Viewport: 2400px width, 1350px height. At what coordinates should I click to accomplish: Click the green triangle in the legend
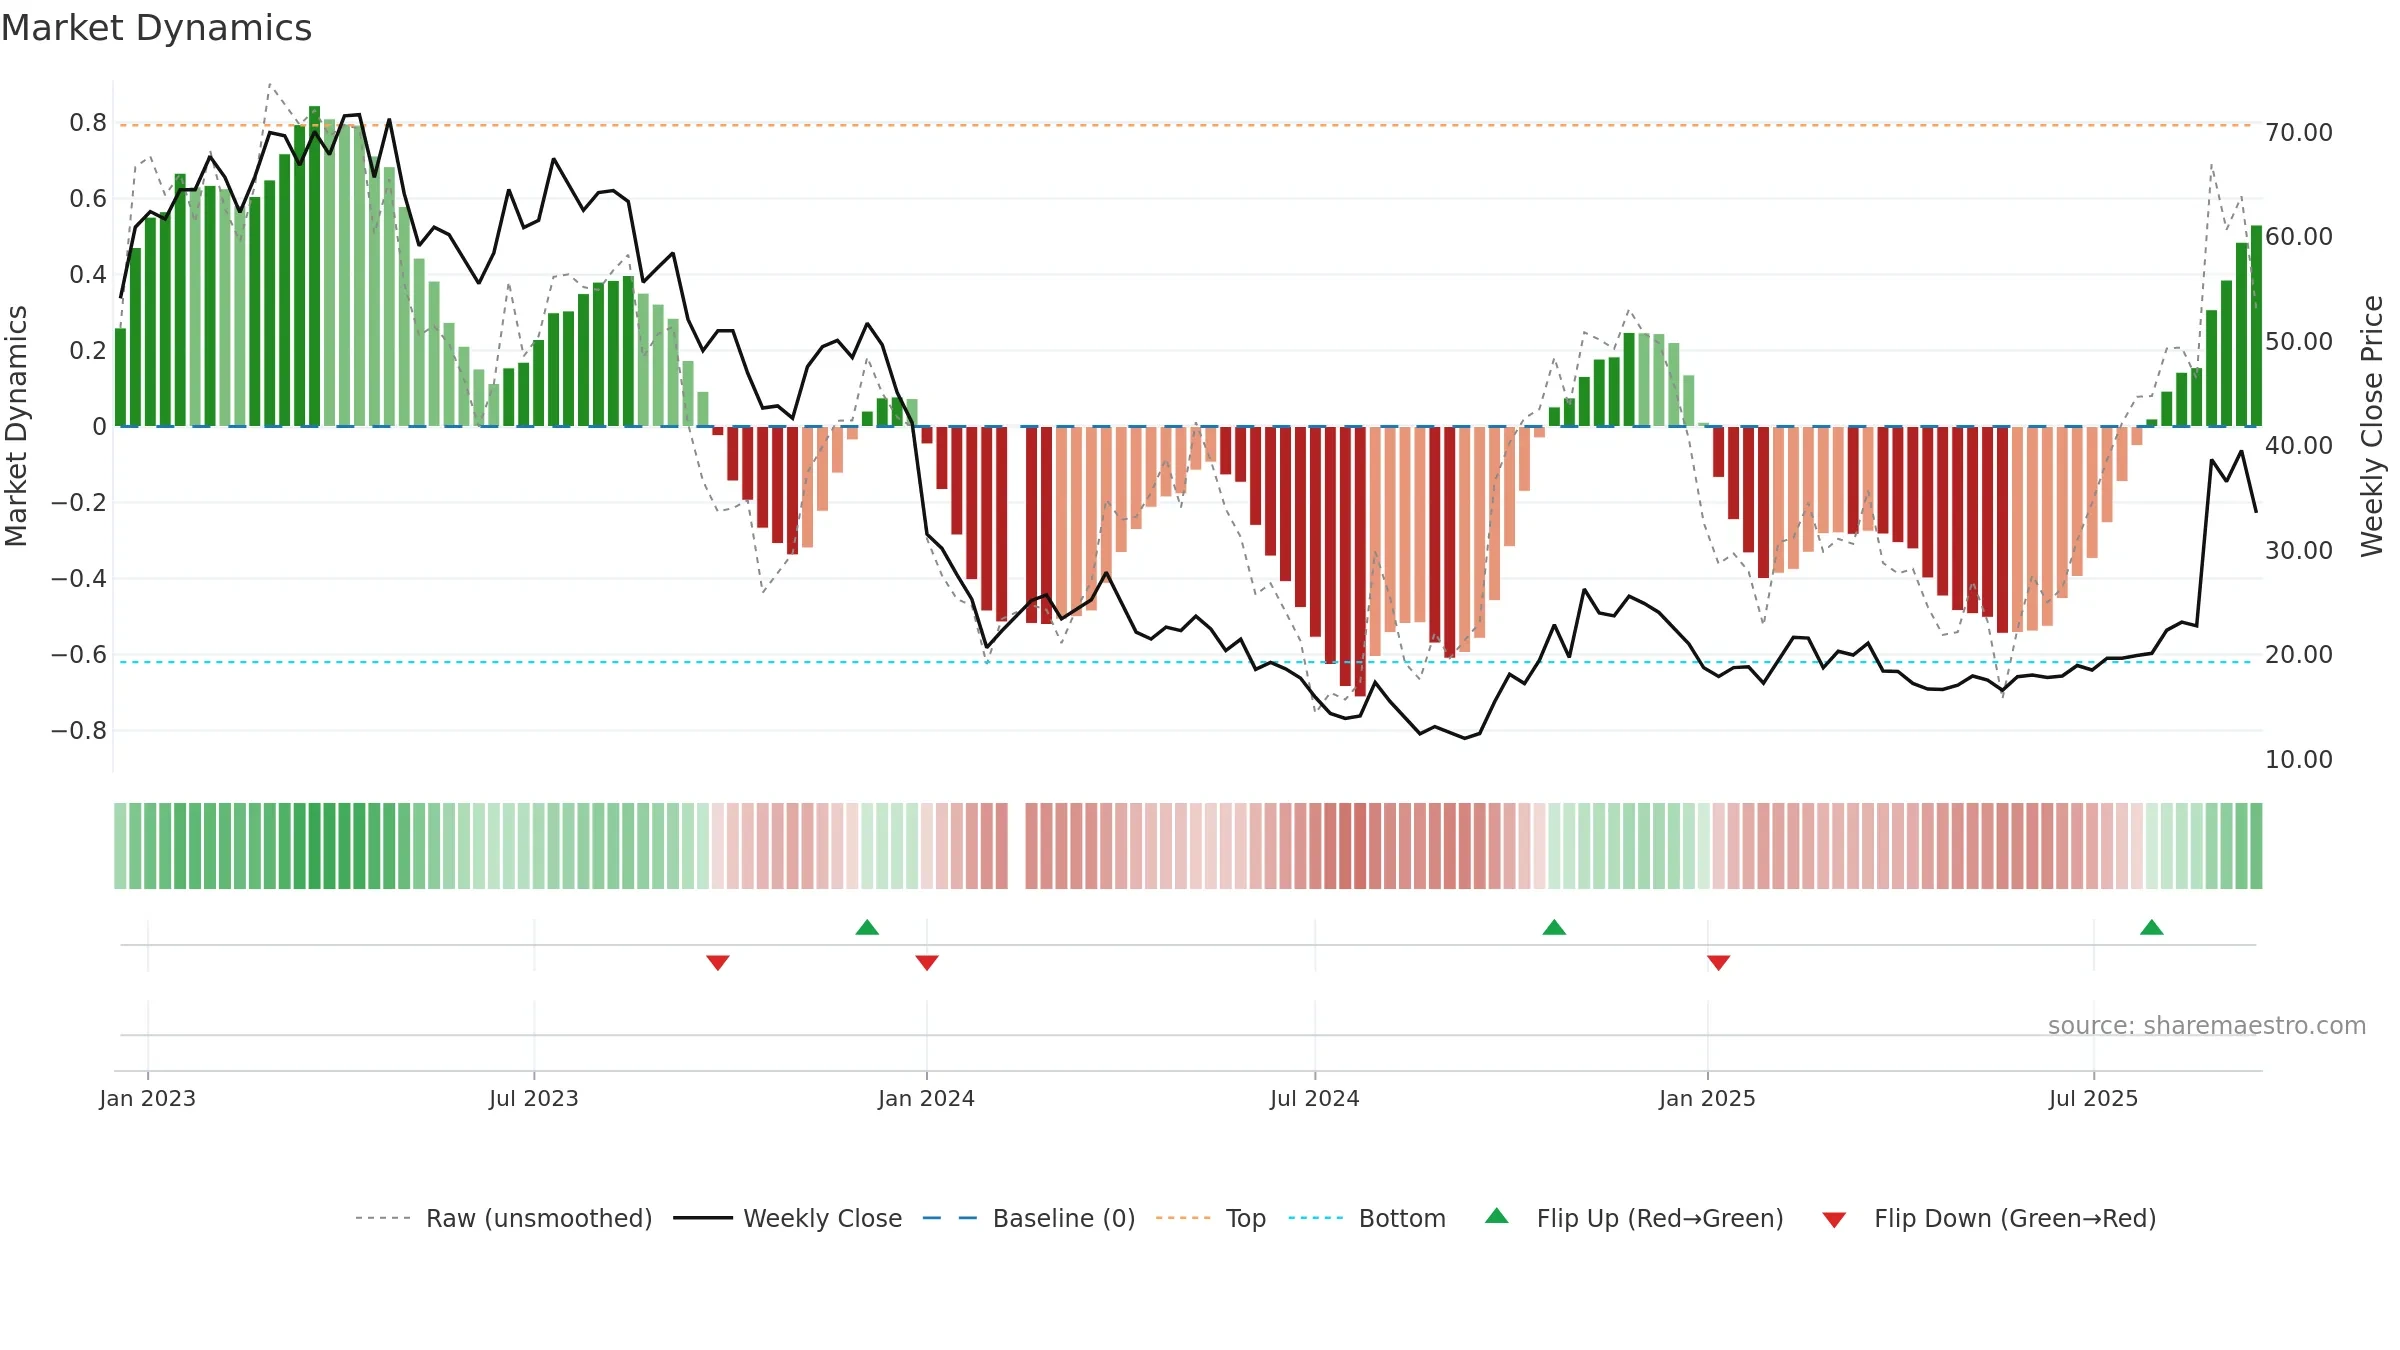point(1496,1216)
